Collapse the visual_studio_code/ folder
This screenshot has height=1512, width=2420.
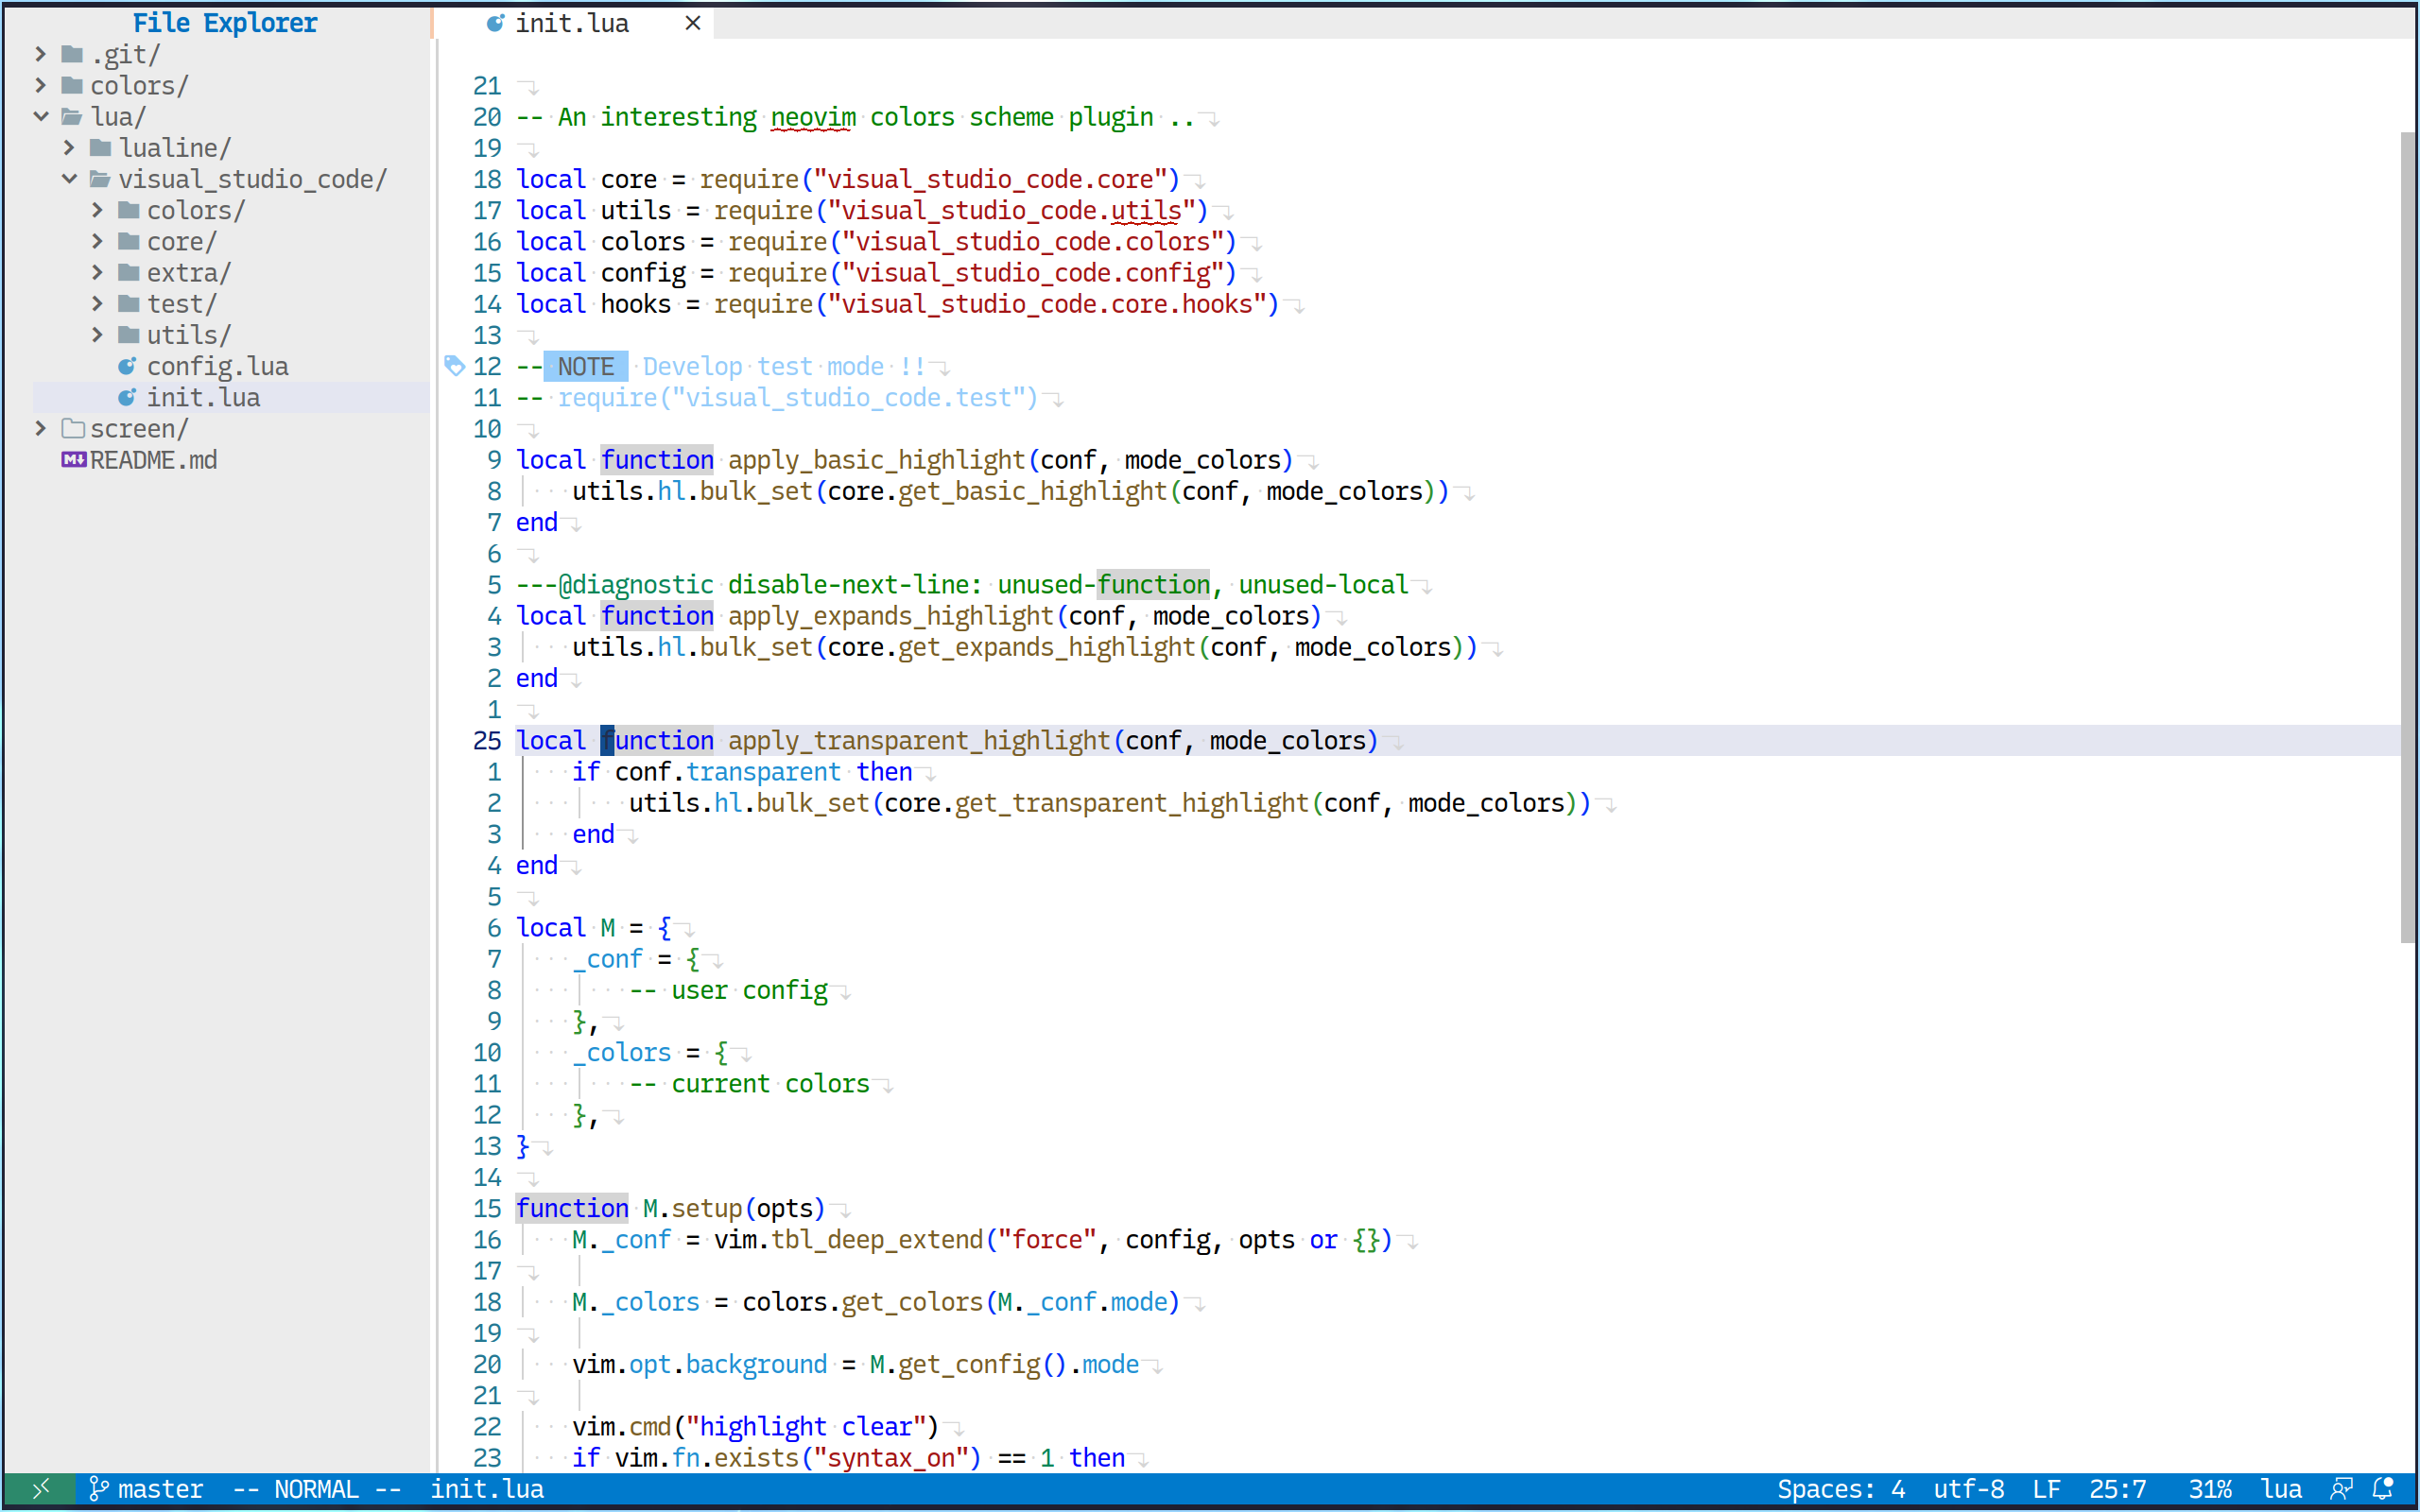69,179
